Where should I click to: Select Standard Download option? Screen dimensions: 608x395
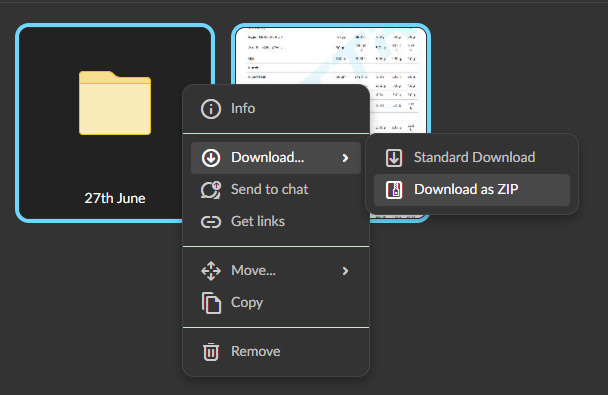pyautogui.click(x=472, y=158)
